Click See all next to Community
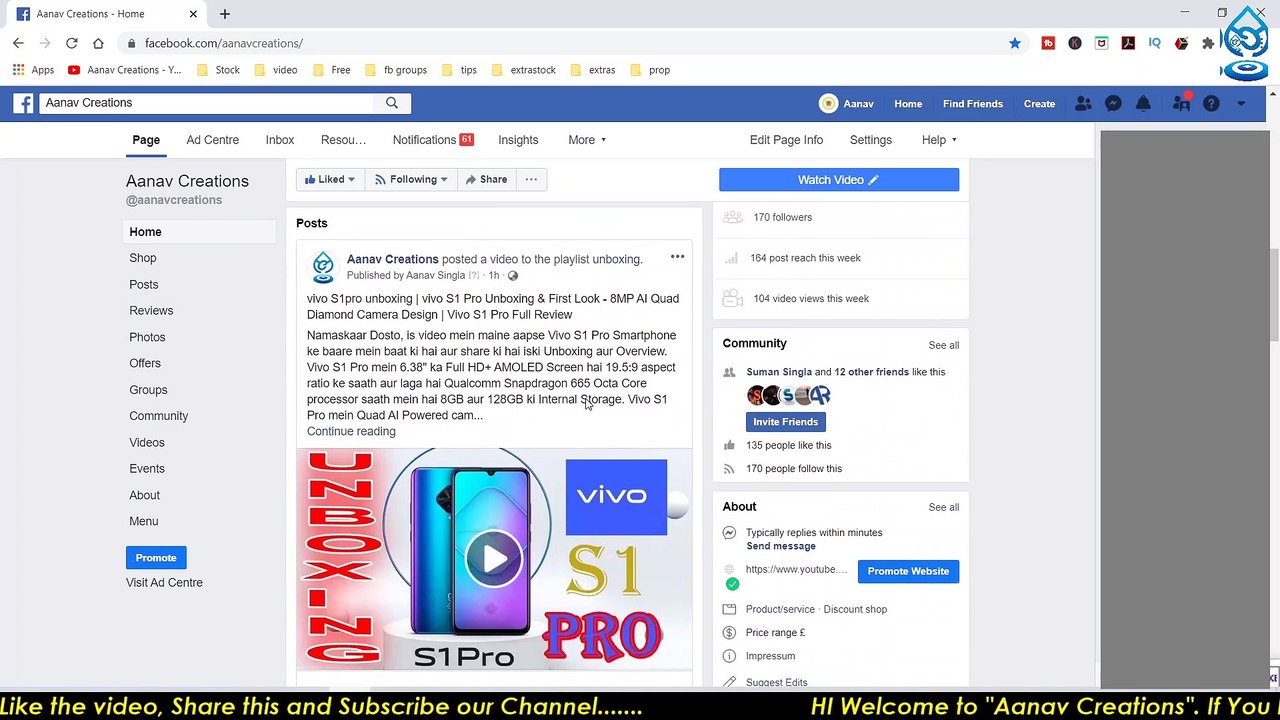 point(943,345)
